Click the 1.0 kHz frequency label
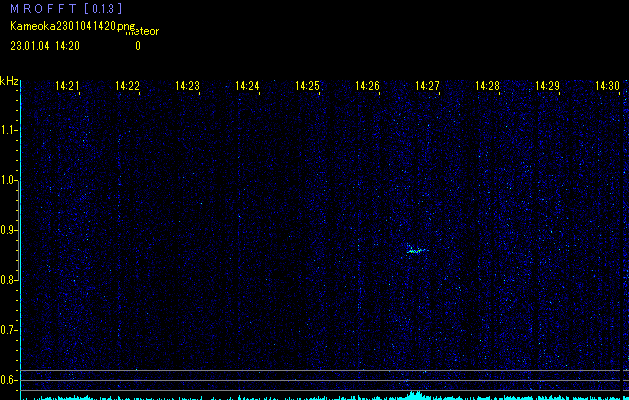This screenshot has width=629, height=400. [8, 180]
